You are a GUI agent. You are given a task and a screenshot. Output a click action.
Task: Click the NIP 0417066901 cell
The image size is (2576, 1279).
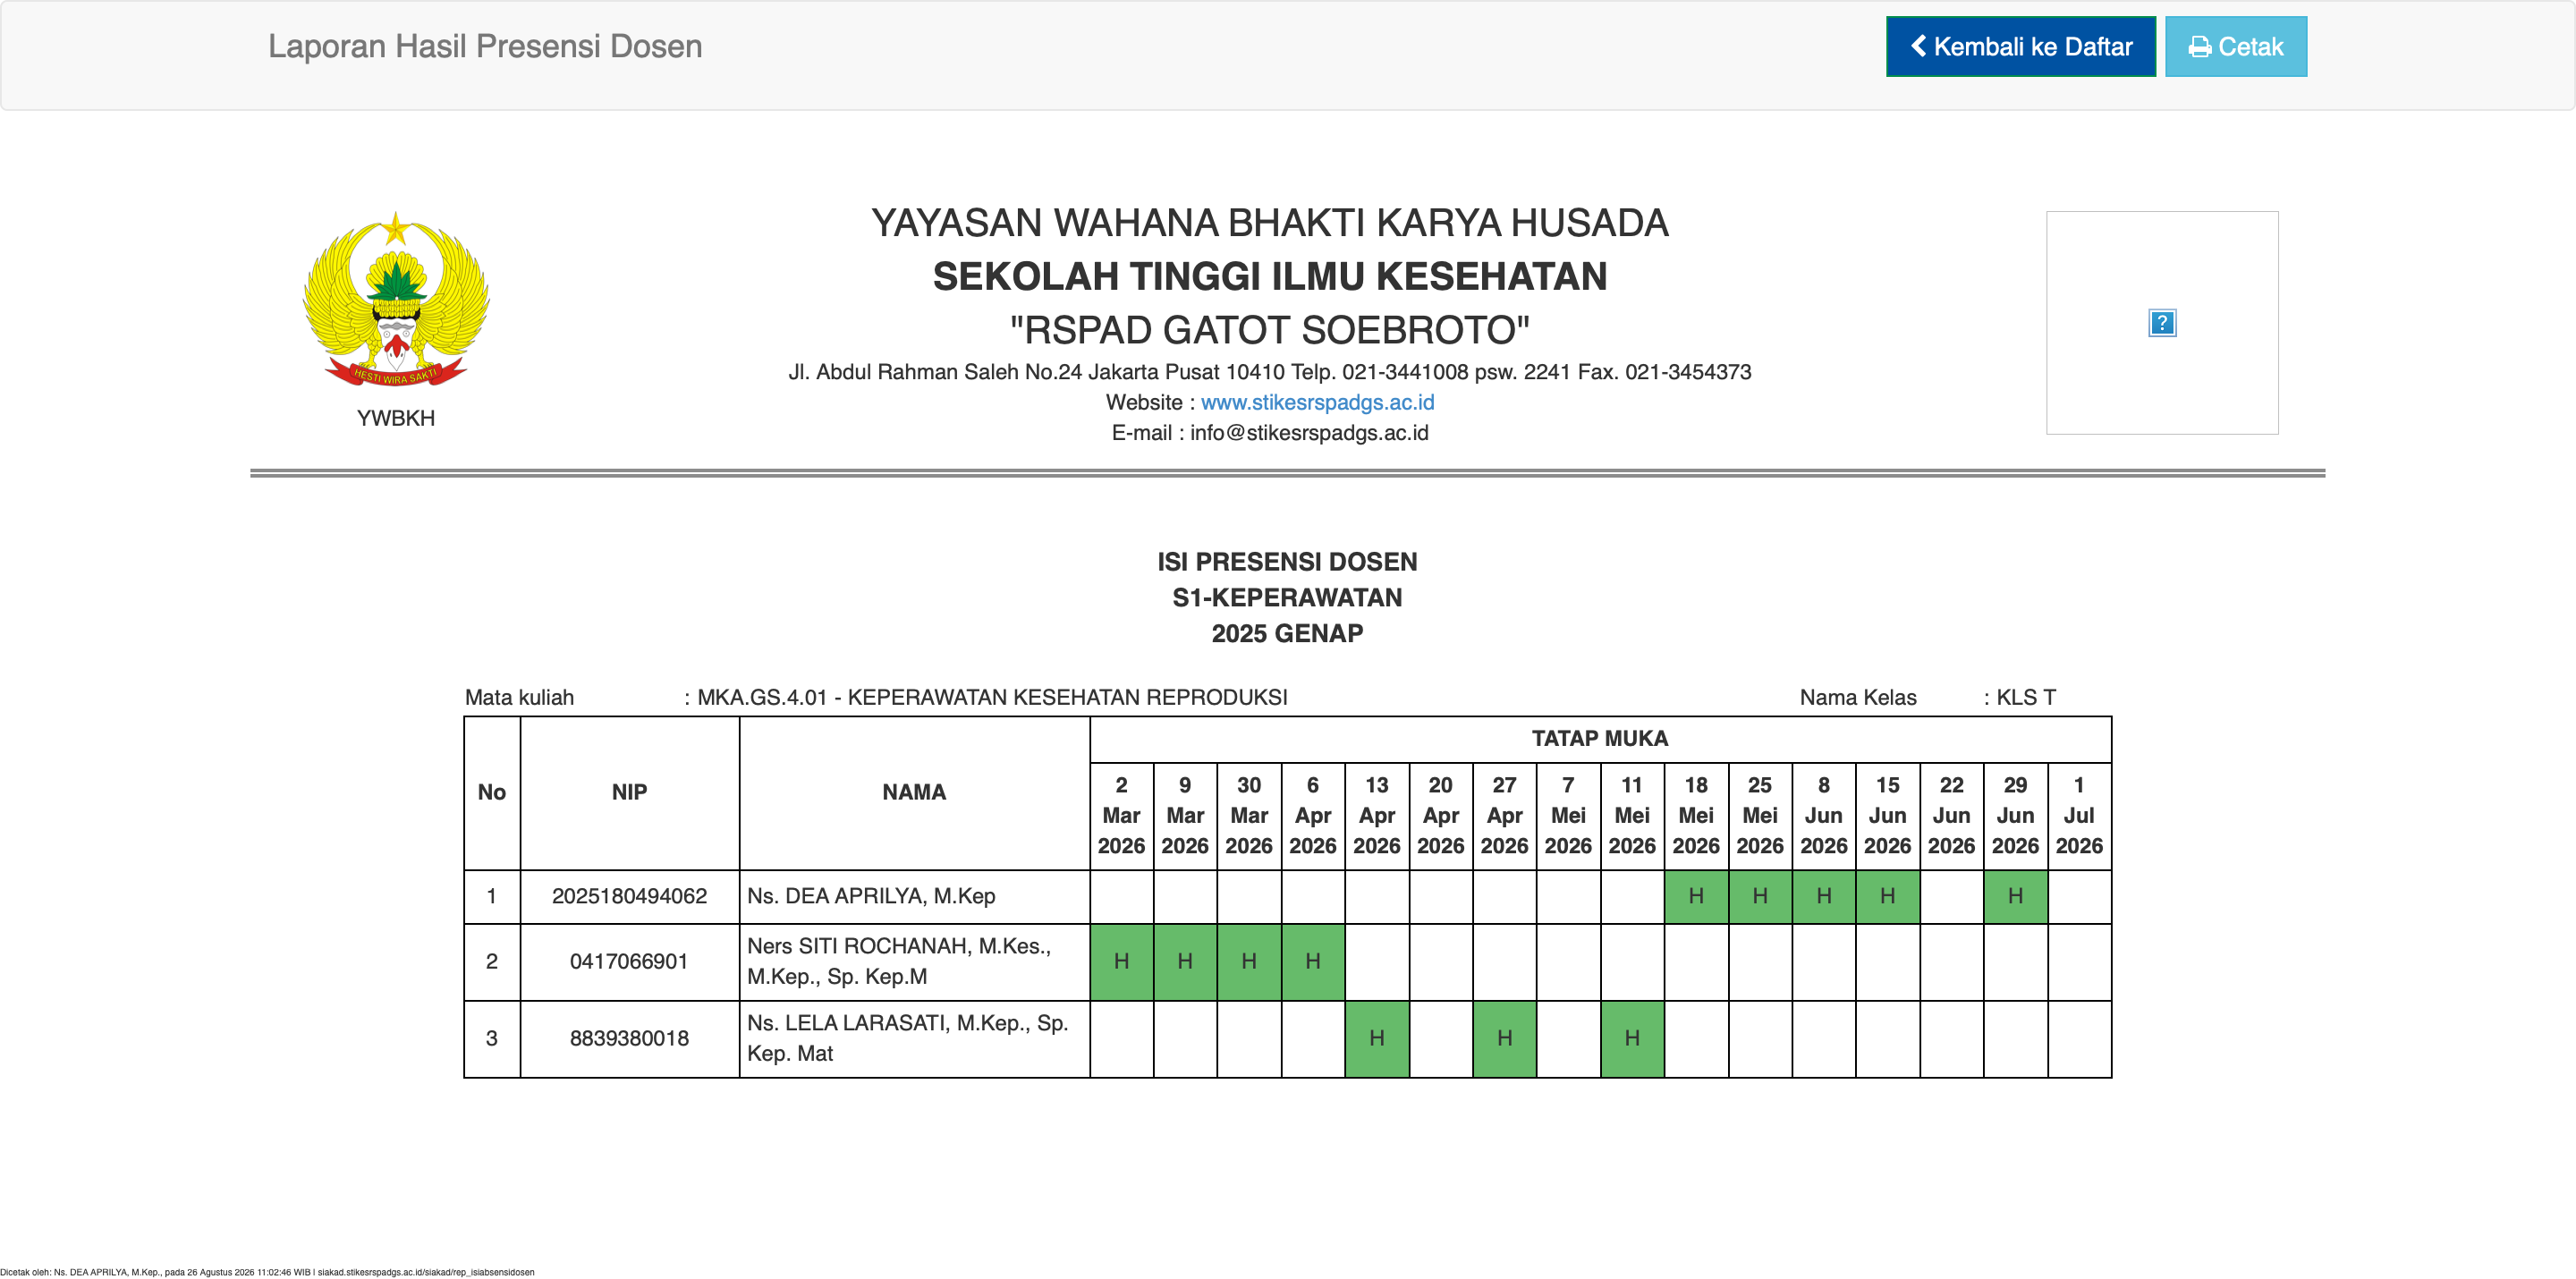click(629, 962)
